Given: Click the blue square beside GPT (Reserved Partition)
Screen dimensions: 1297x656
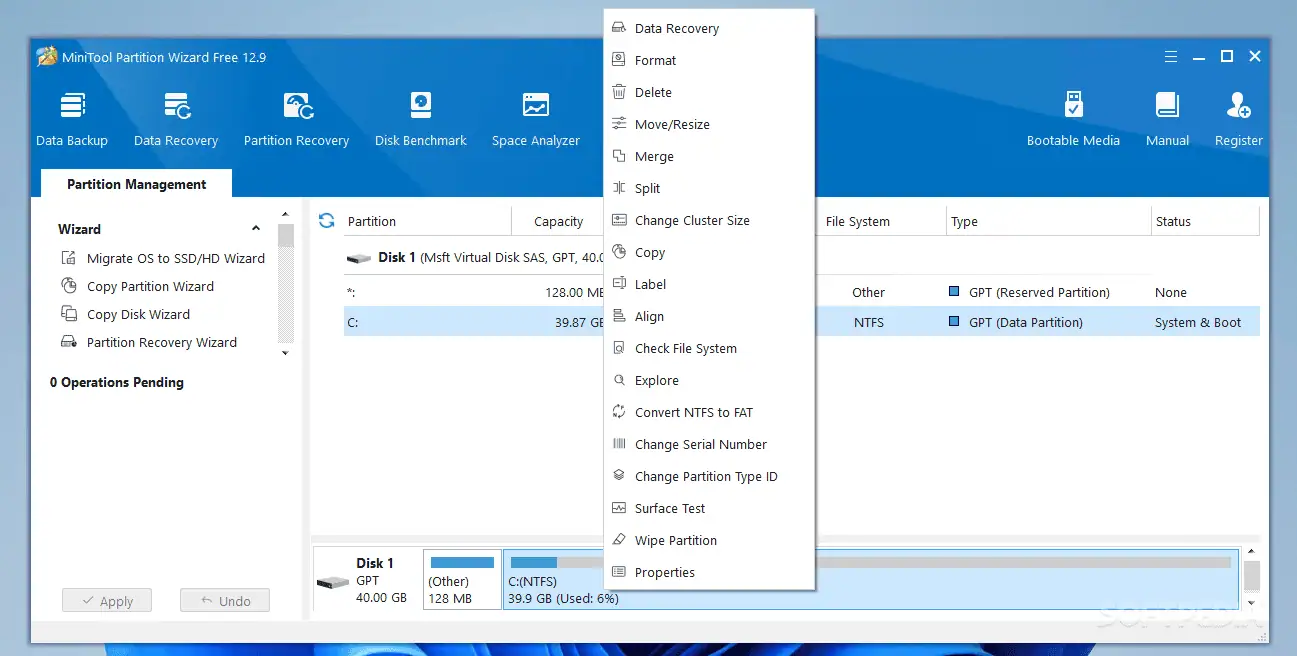Looking at the screenshot, I should (x=954, y=292).
